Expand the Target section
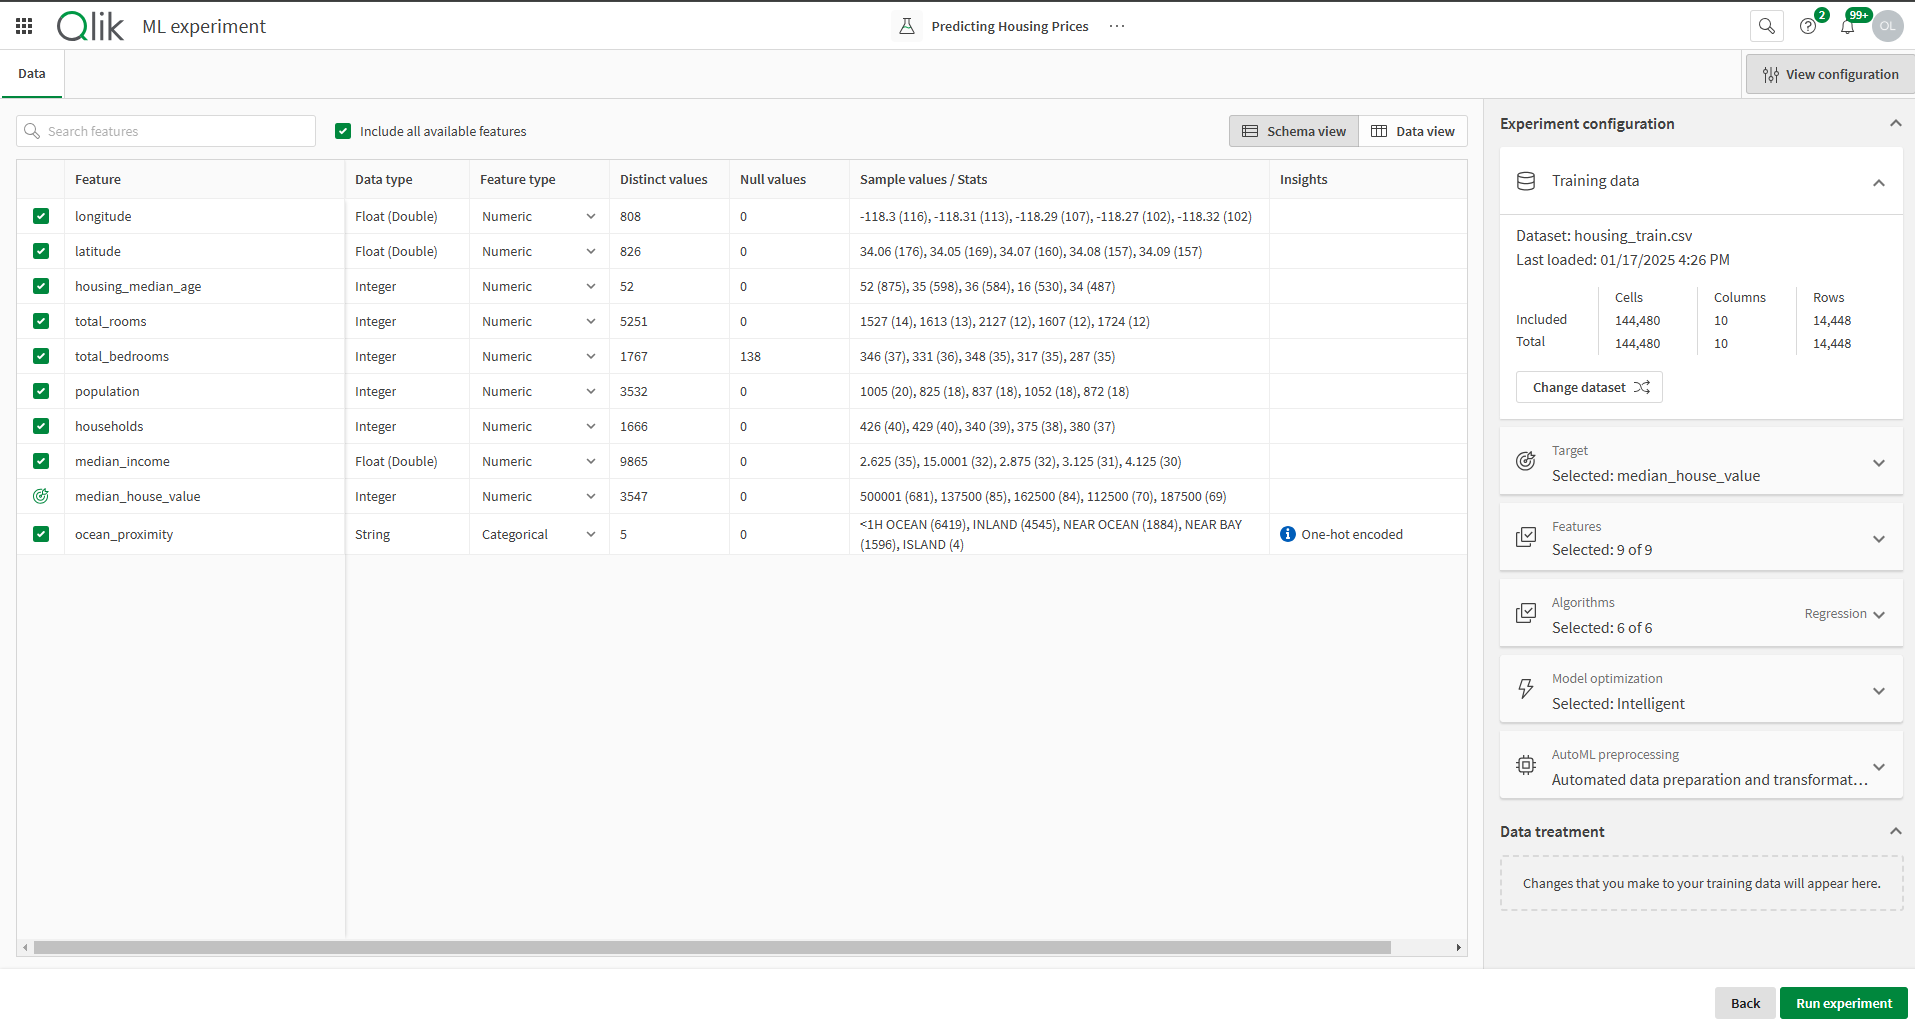1915x1032 pixels. click(x=1879, y=463)
